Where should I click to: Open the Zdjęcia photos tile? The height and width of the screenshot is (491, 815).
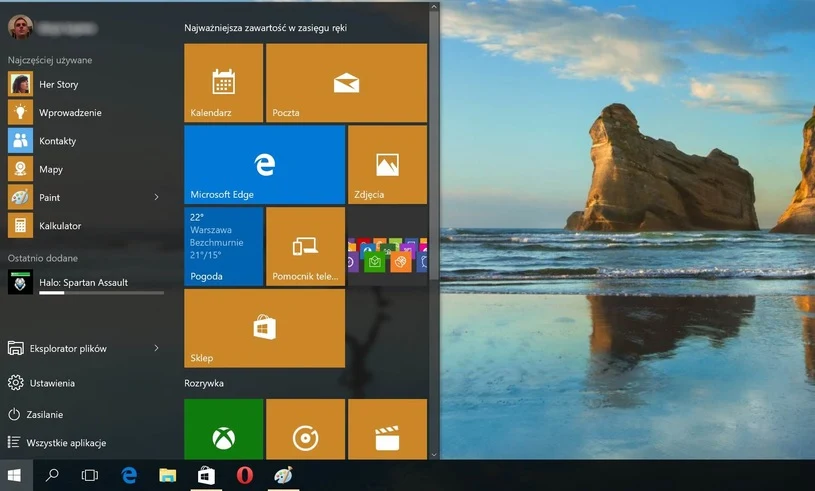388,165
